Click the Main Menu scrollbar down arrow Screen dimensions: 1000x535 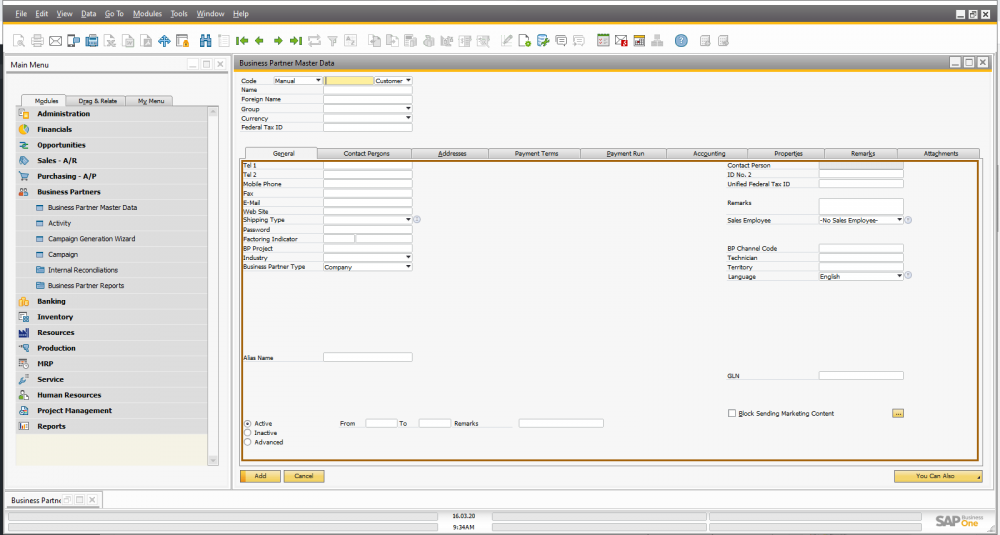(x=213, y=460)
